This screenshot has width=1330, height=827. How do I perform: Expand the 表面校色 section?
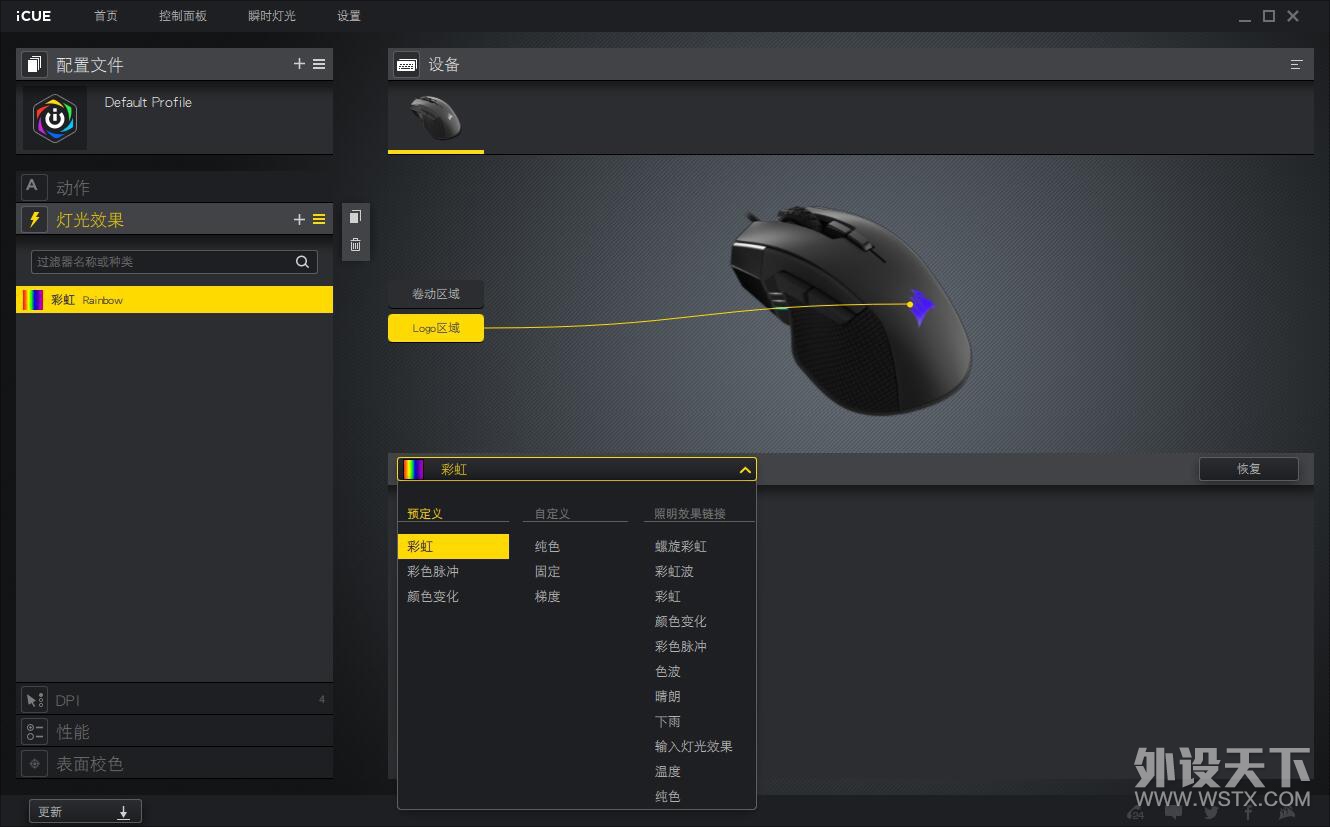(174, 764)
